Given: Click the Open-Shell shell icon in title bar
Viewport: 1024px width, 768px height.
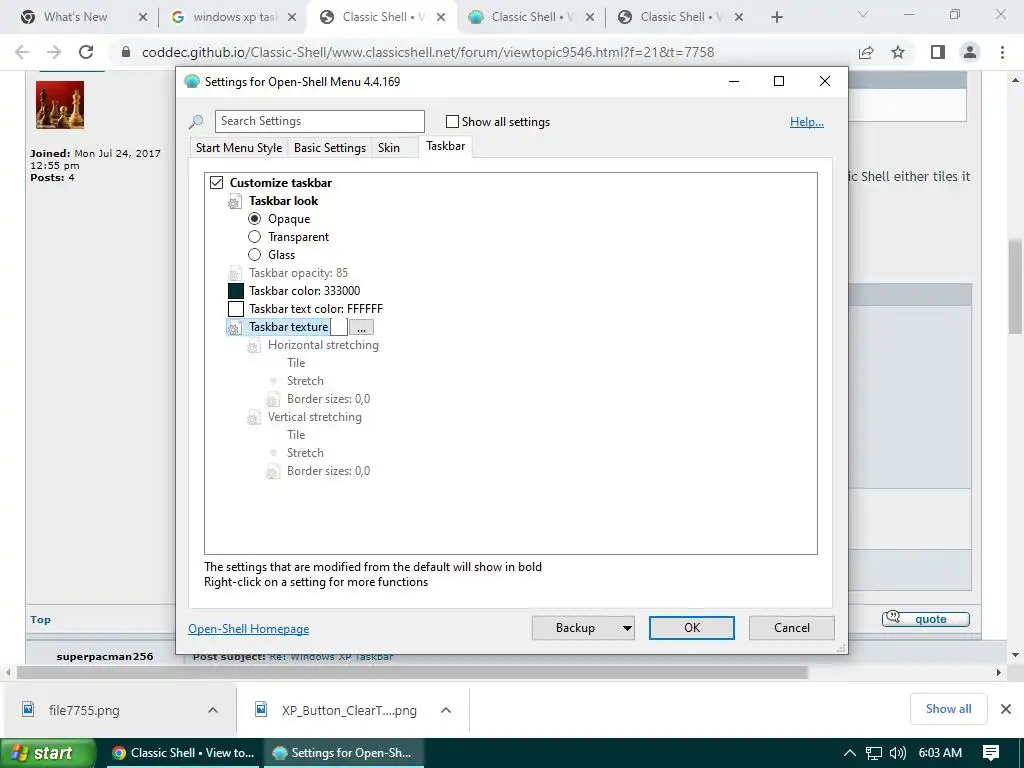Looking at the screenshot, I should coord(191,82).
